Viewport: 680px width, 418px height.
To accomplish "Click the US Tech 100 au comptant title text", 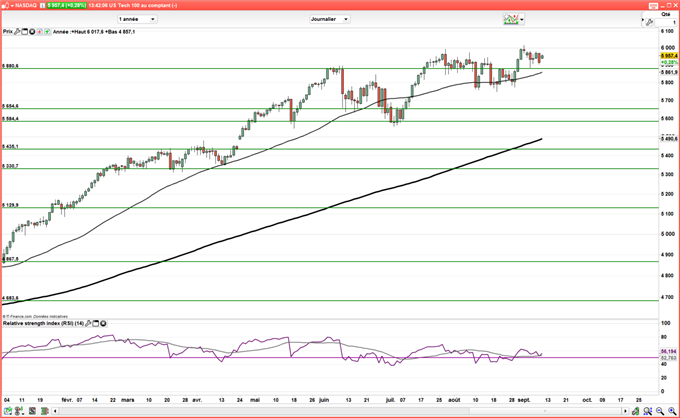I will (x=145, y=6).
